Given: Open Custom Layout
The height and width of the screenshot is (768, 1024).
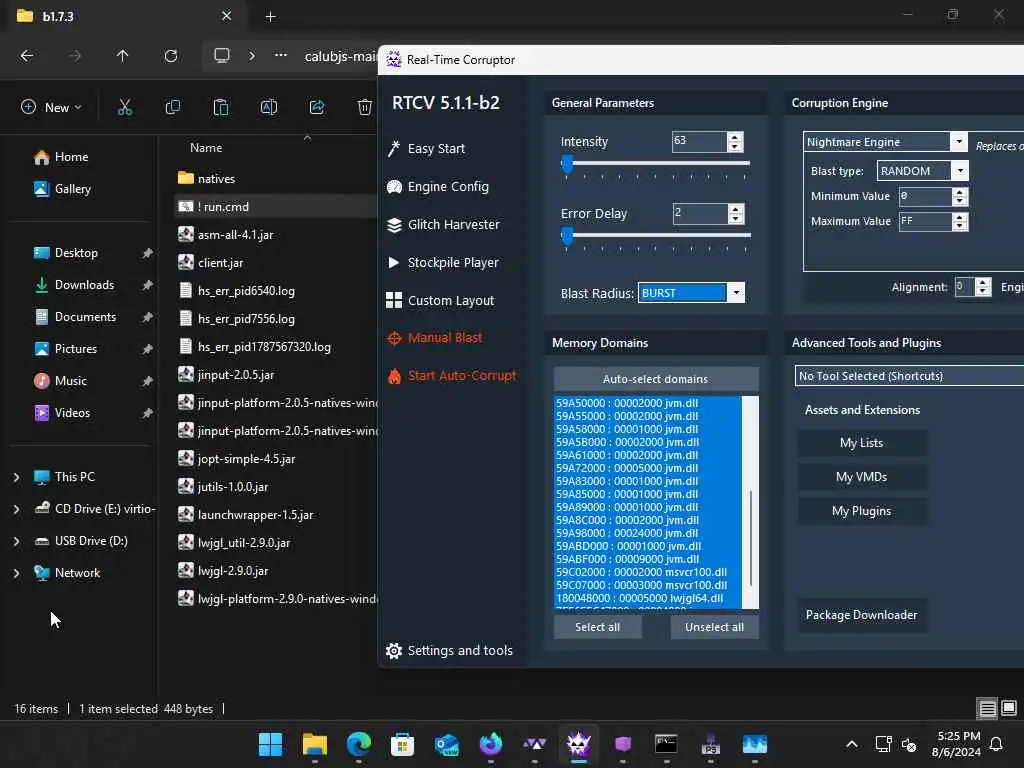Looking at the screenshot, I should pyautogui.click(x=451, y=300).
